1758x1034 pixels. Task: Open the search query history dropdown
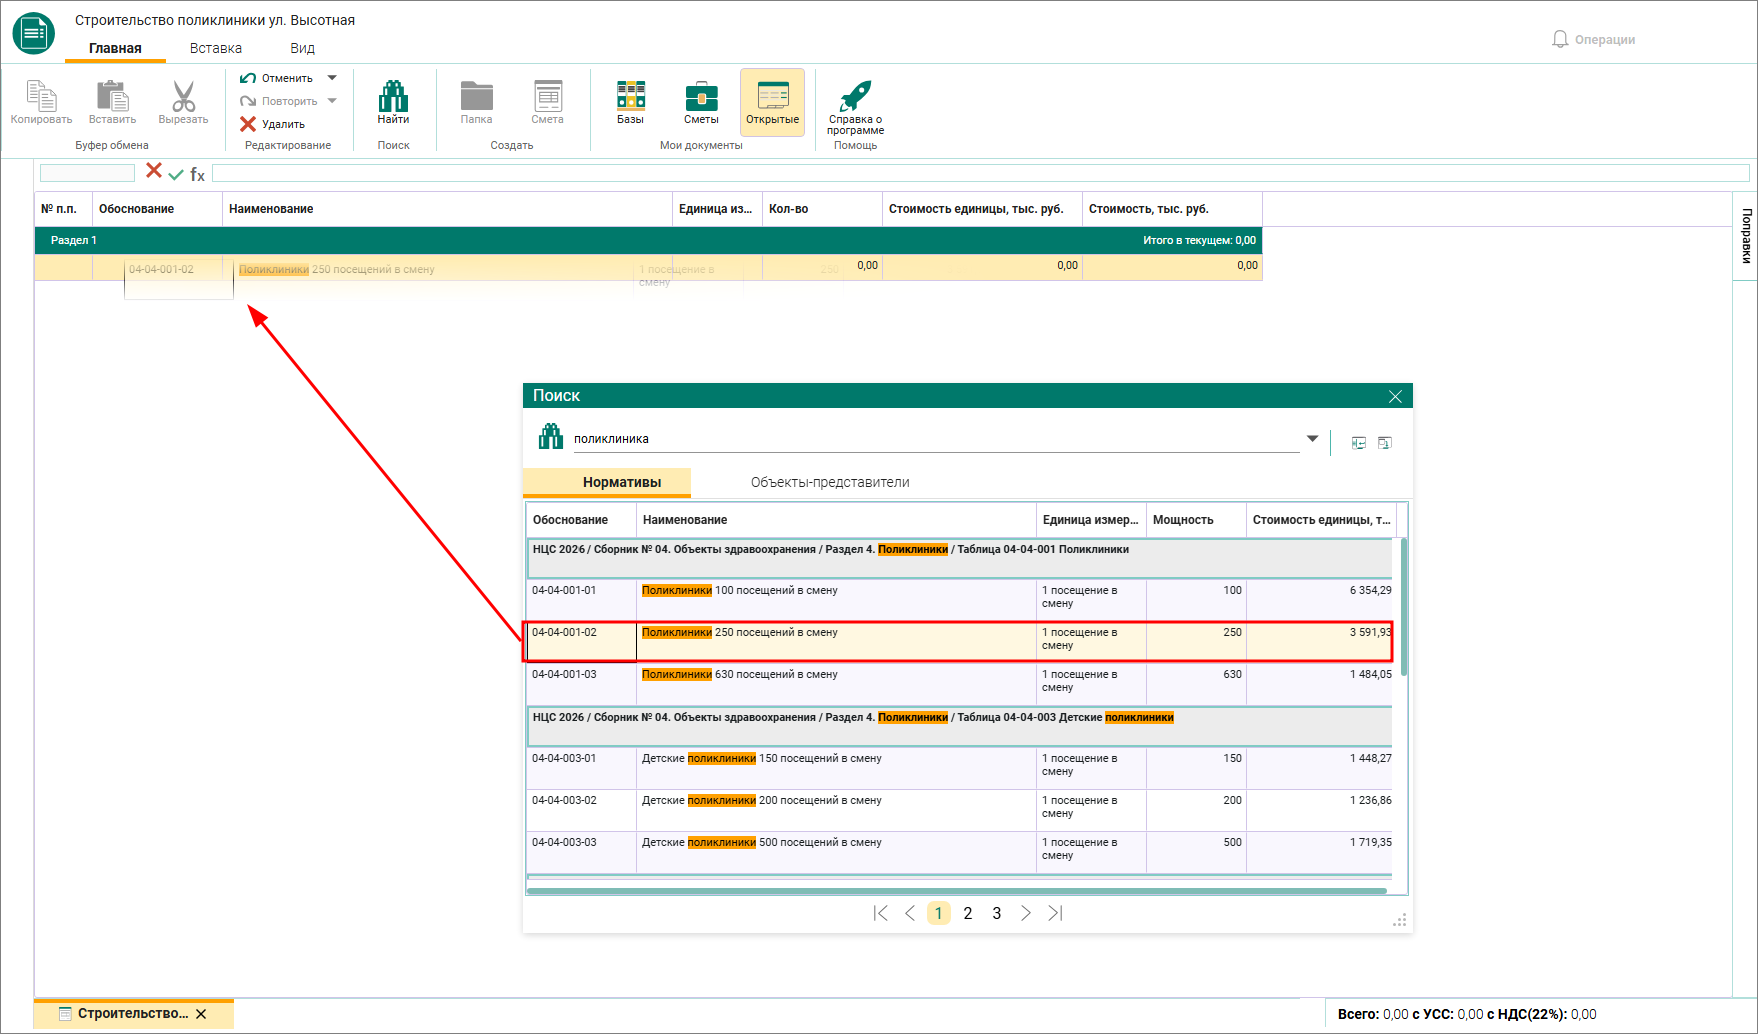pos(1312,439)
